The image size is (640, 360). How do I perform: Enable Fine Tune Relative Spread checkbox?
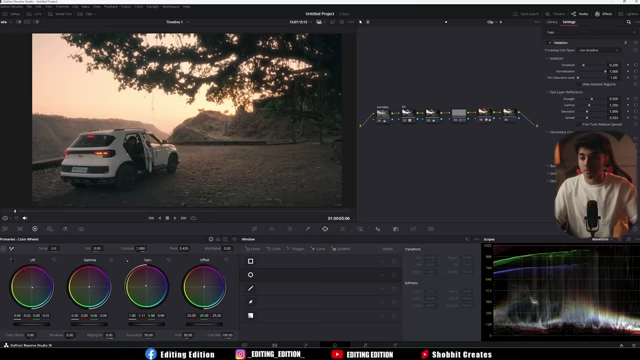[578, 124]
